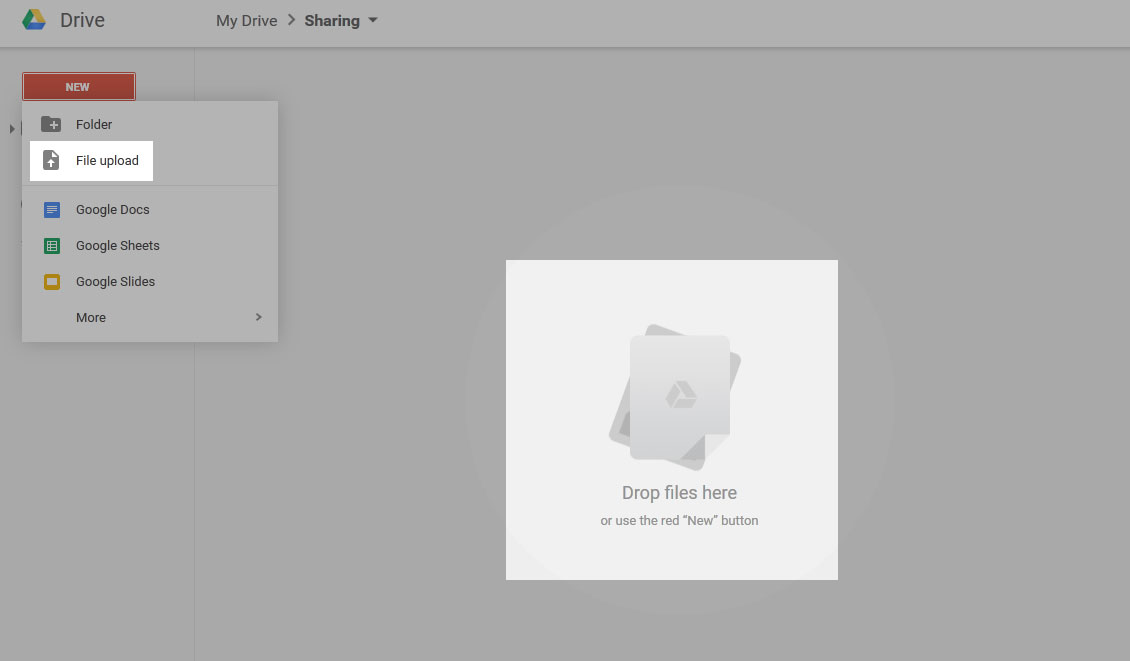Screen dimensions: 1130x661
Task: Click the new folder icon
Action: click(51, 124)
